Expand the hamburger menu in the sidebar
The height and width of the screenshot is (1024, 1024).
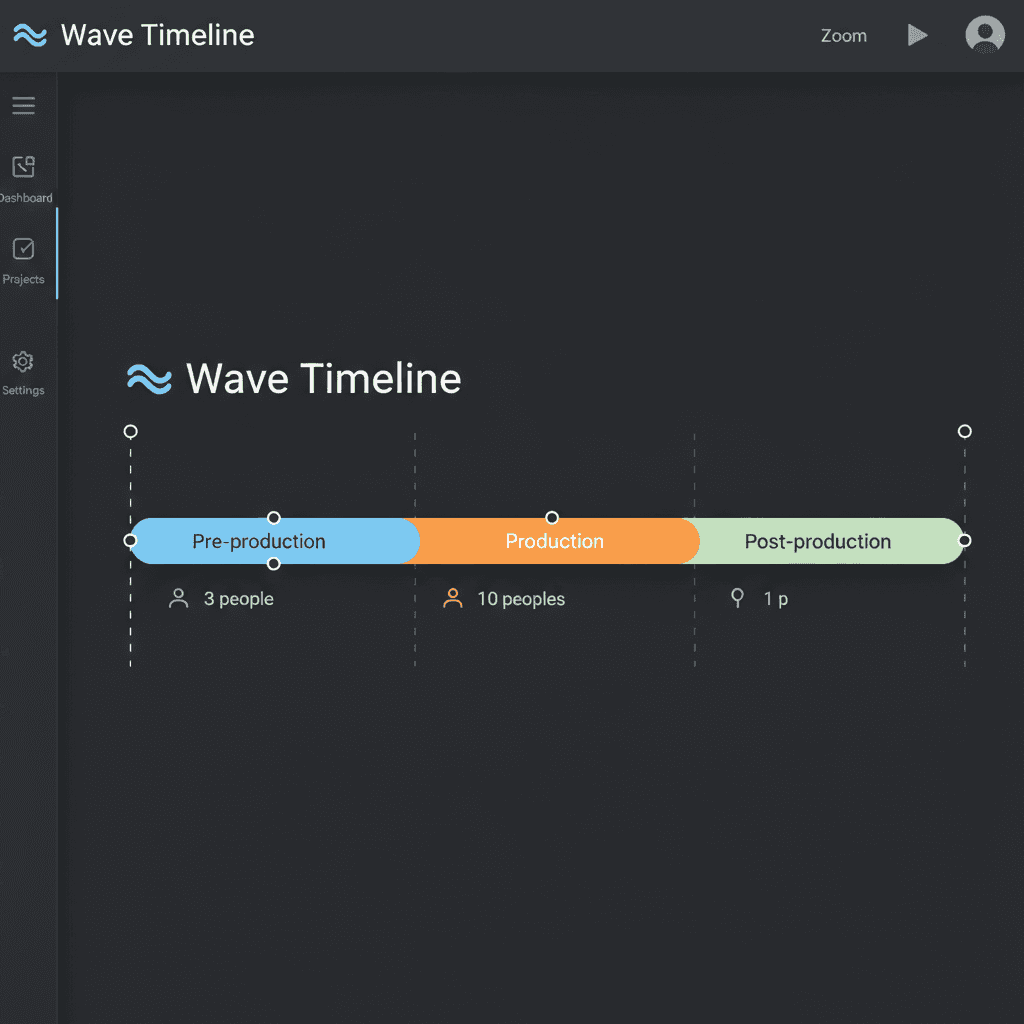(x=23, y=105)
